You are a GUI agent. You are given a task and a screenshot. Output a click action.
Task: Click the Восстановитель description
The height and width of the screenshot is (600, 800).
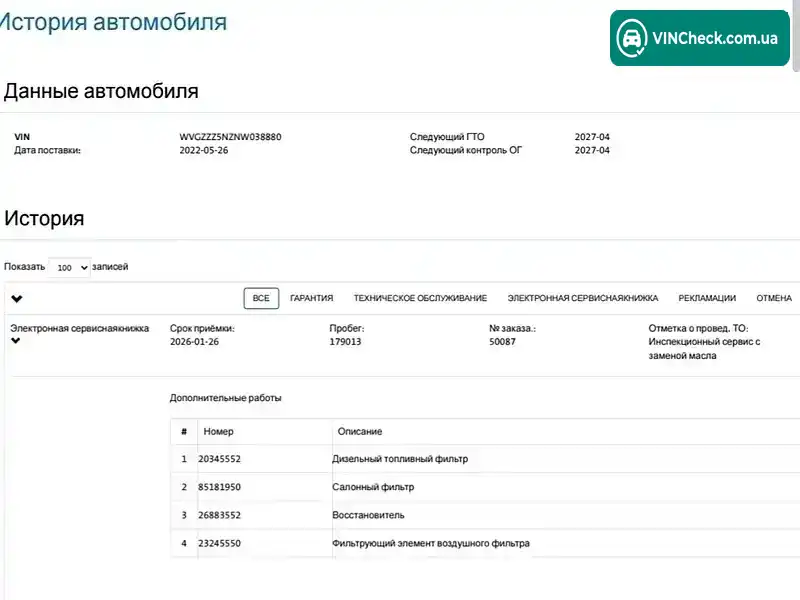[368, 515]
